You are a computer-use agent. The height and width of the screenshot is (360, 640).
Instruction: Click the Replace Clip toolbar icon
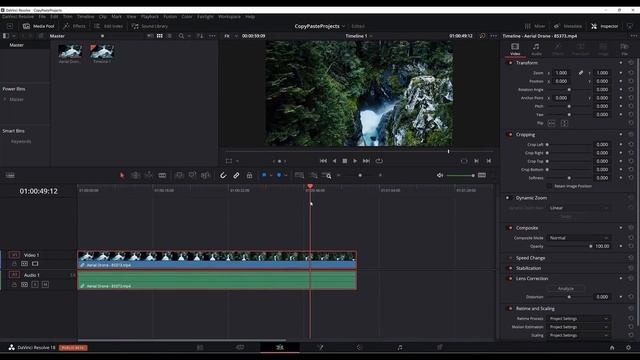click(x=205, y=176)
